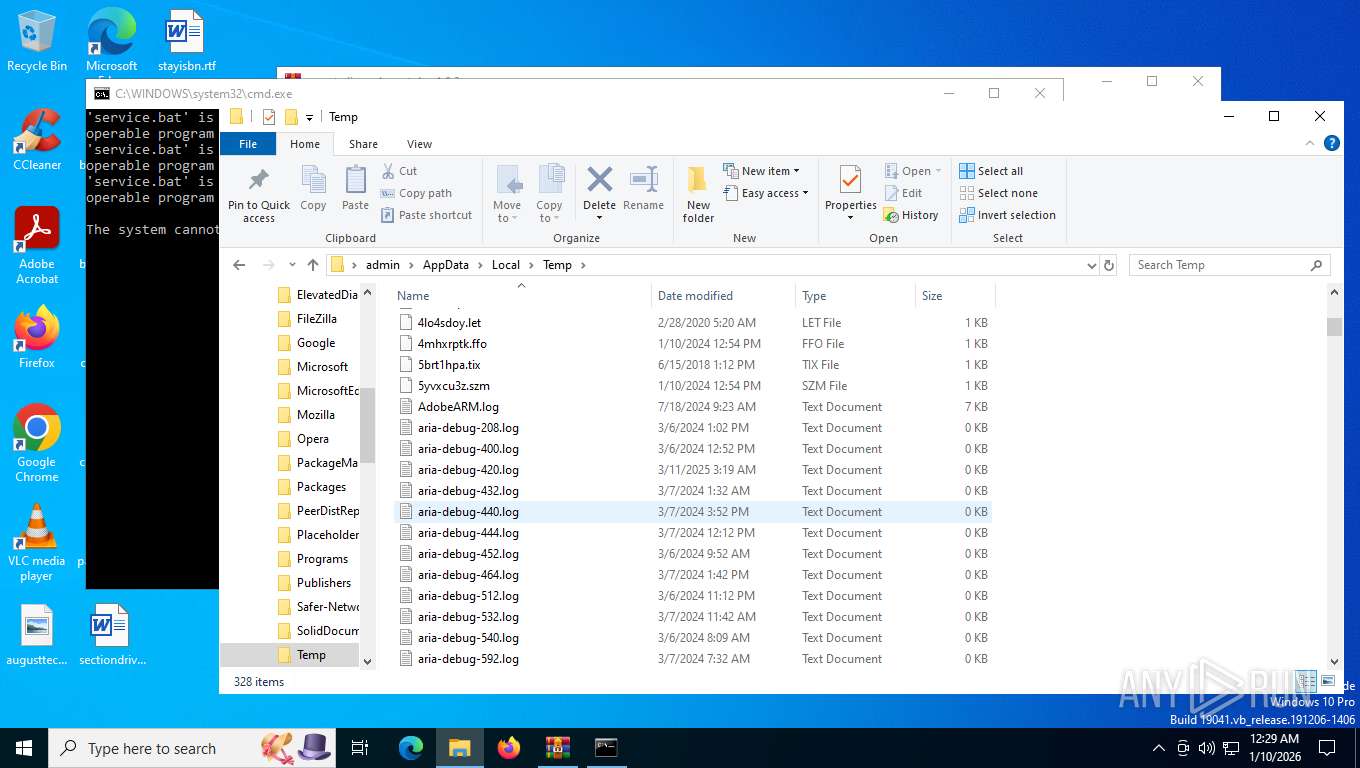Viewport: 1360px width, 768px height.
Task: Click AppData in the address path
Action: click(445, 265)
